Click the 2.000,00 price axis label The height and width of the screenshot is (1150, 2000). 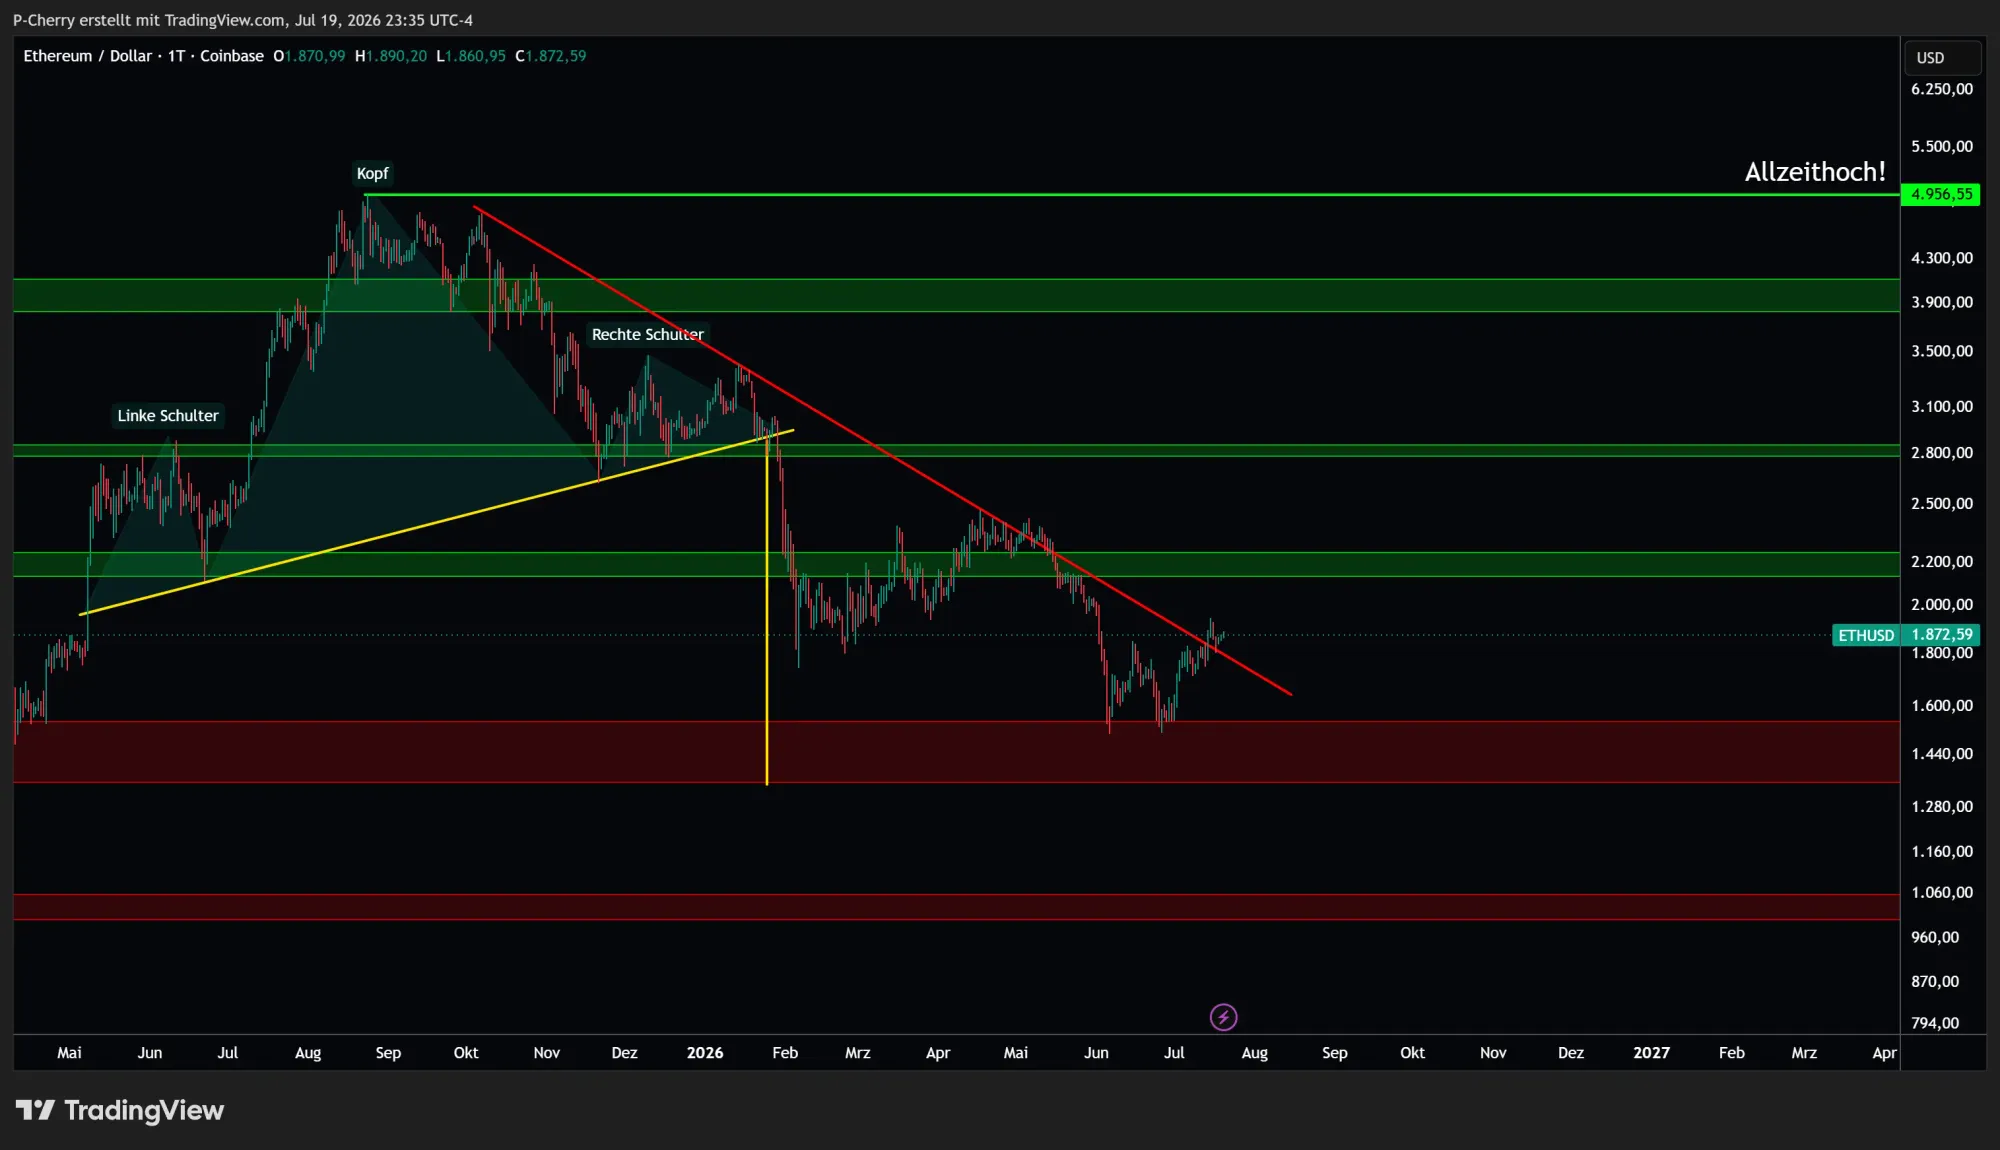(x=1941, y=605)
